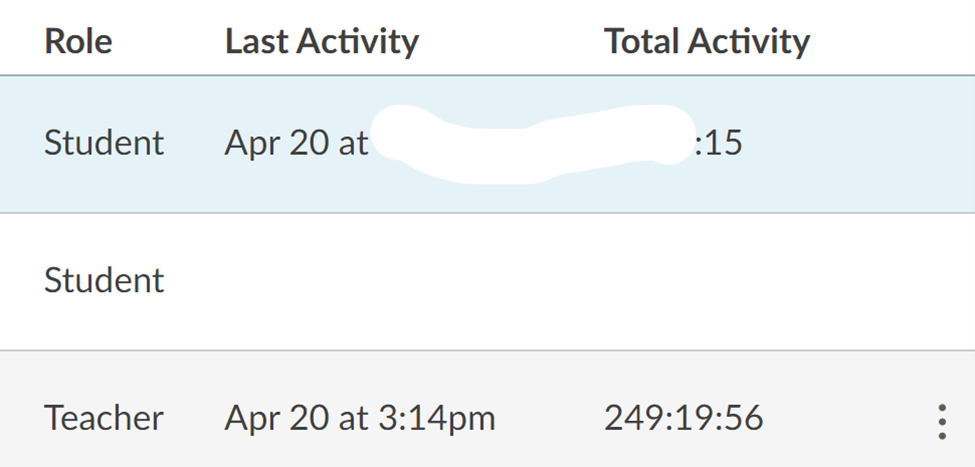Click the Teacher role label
975x467 pixels.
[x=104, y=418]
